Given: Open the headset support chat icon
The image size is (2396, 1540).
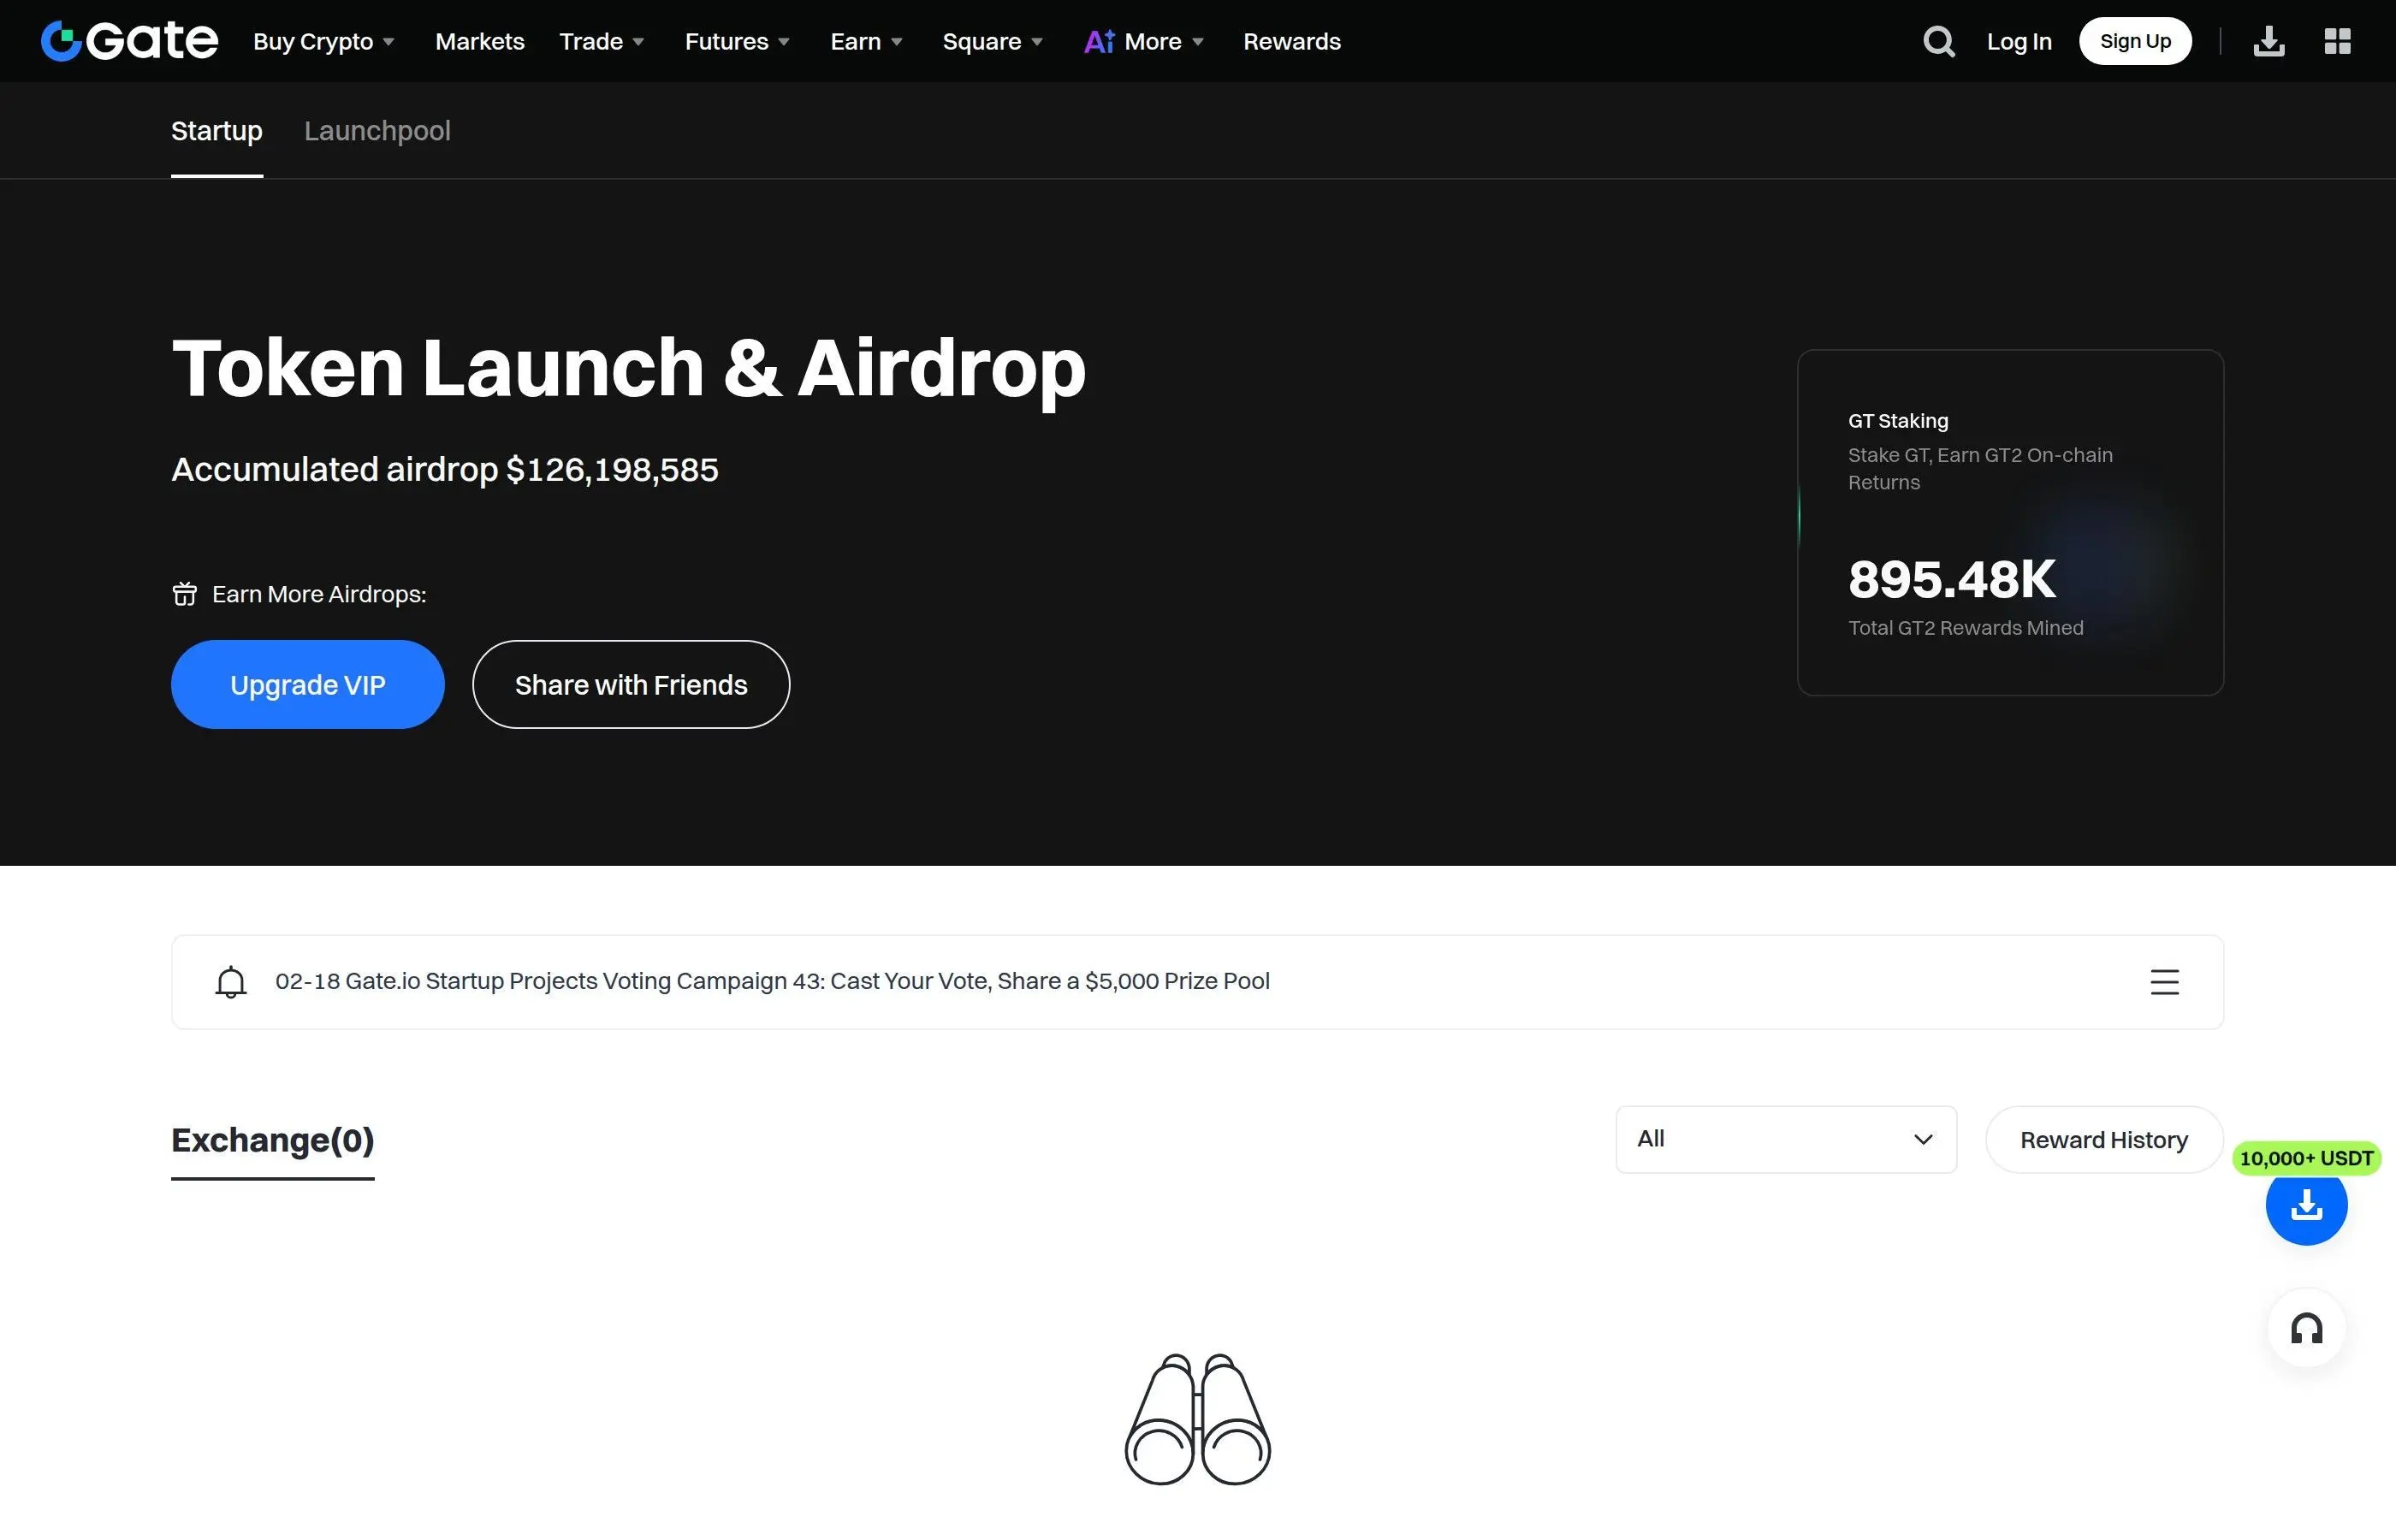Looking at the screenshot, I should coord(2306,1328).
